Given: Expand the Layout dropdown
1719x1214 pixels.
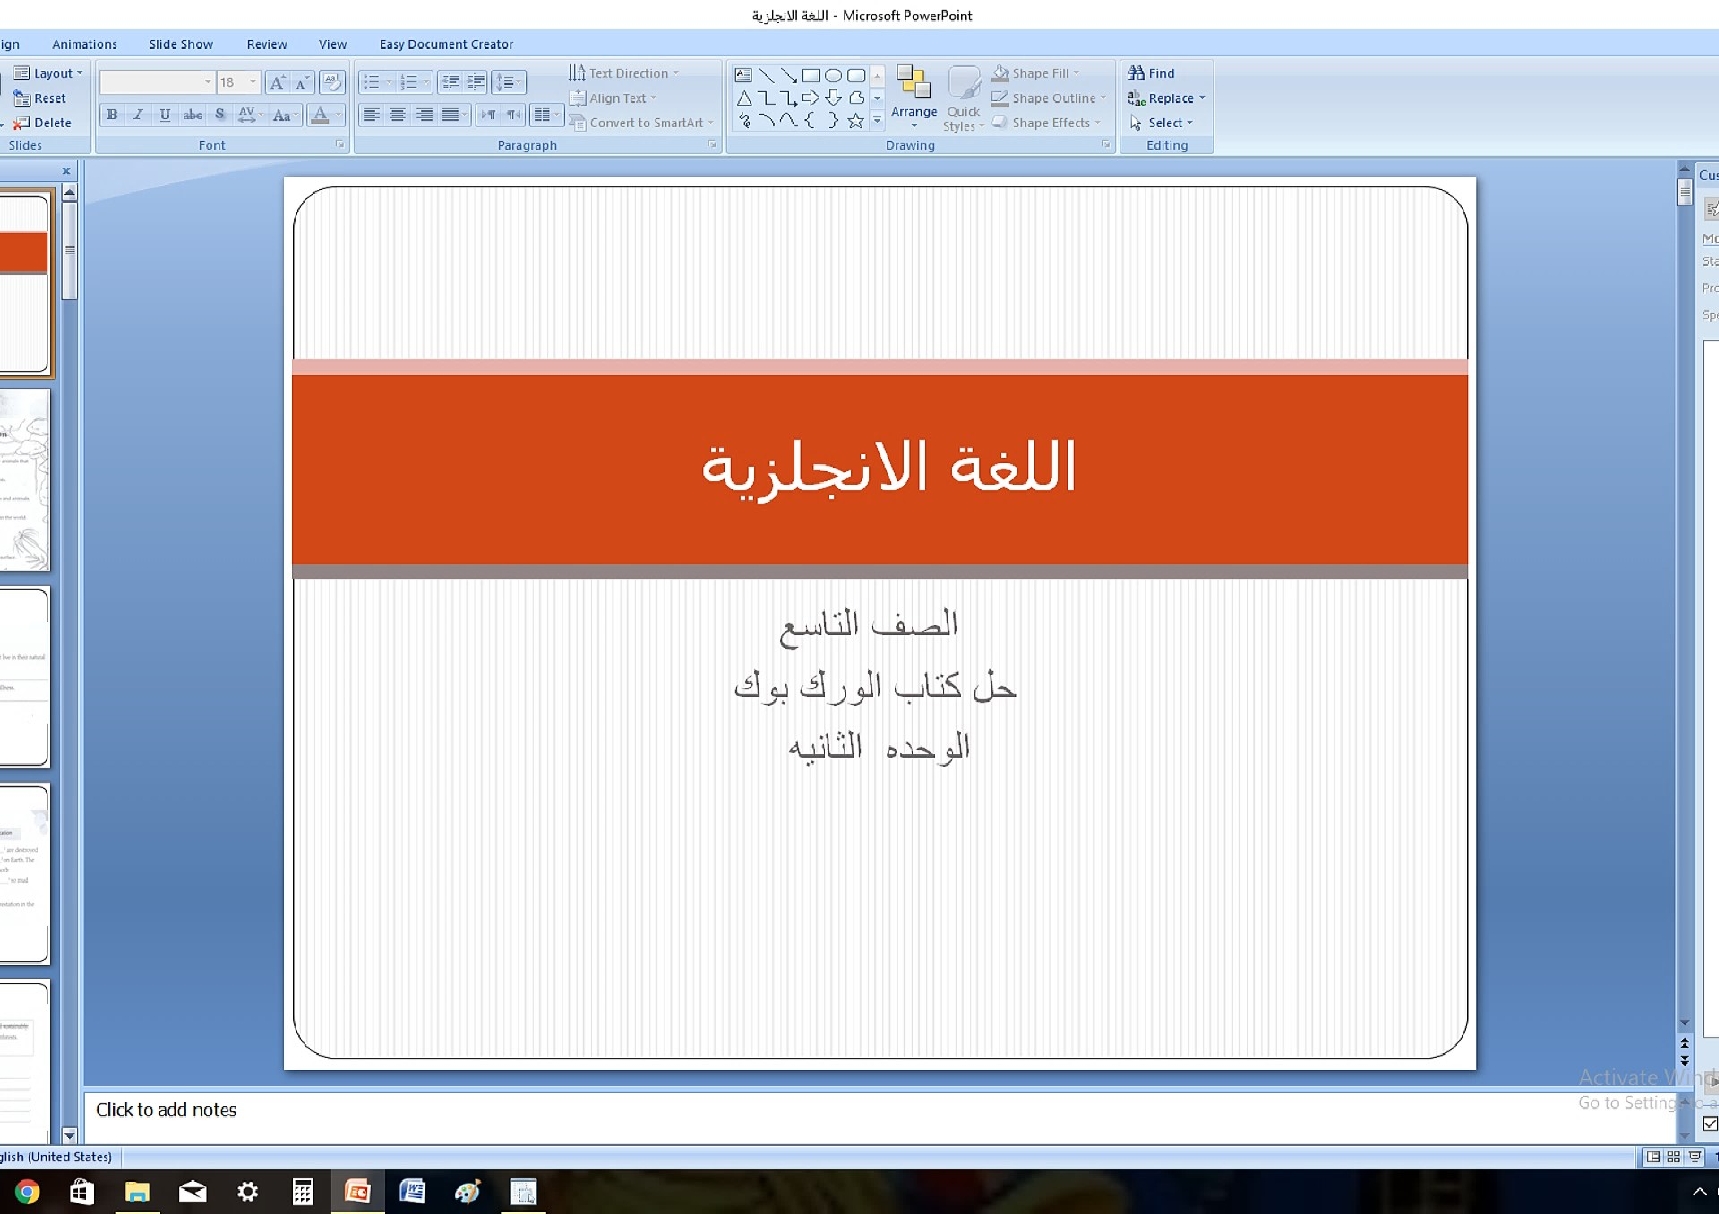Looking at the screenshot, I should tap(80, 73).
